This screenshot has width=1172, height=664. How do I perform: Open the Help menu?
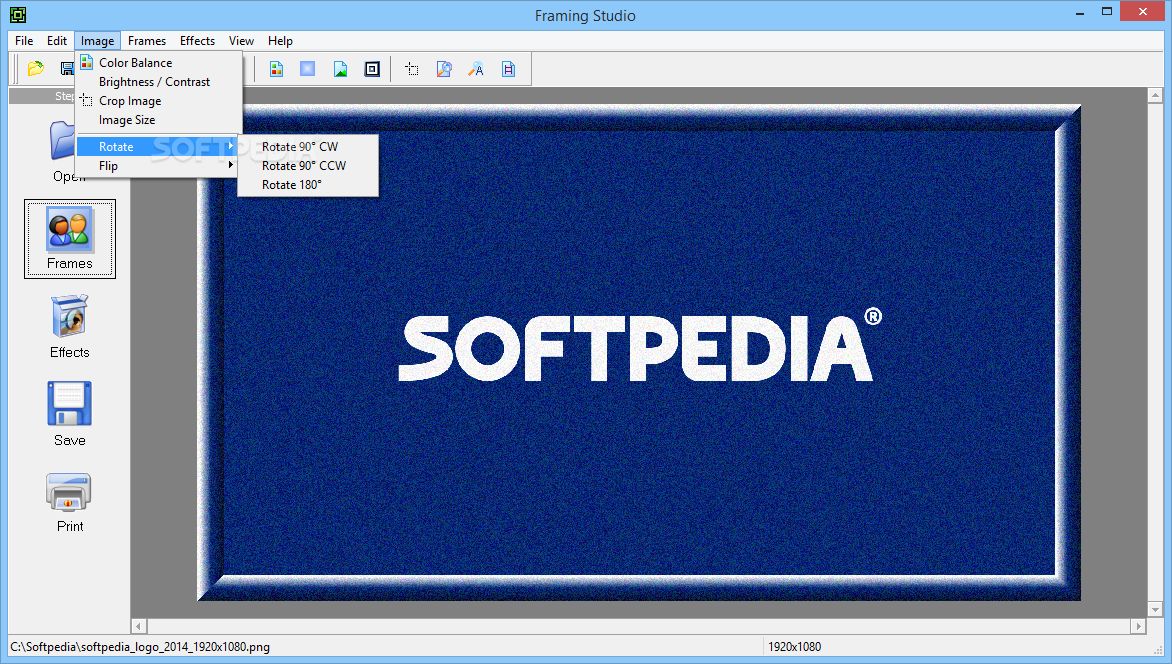click(280, 41)
